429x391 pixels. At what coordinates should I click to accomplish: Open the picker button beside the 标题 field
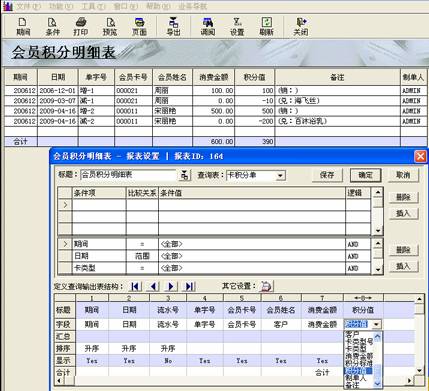tap(184, 175)
